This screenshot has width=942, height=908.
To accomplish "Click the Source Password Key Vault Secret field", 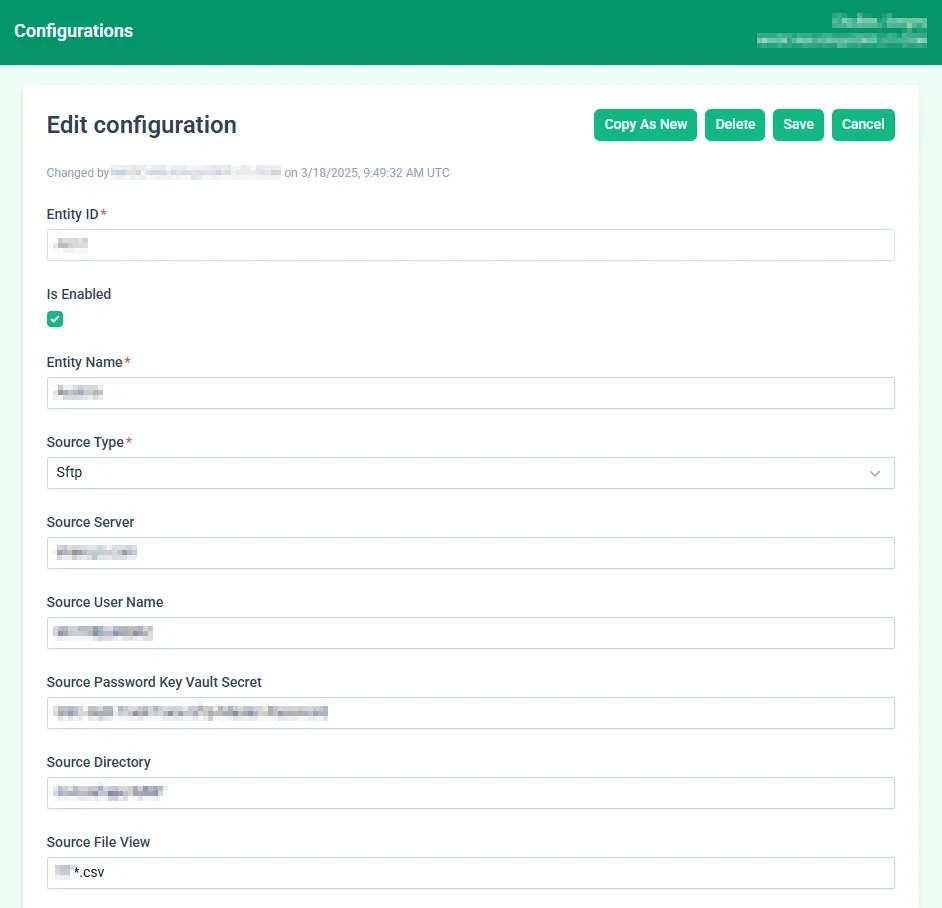I will 470,713.
